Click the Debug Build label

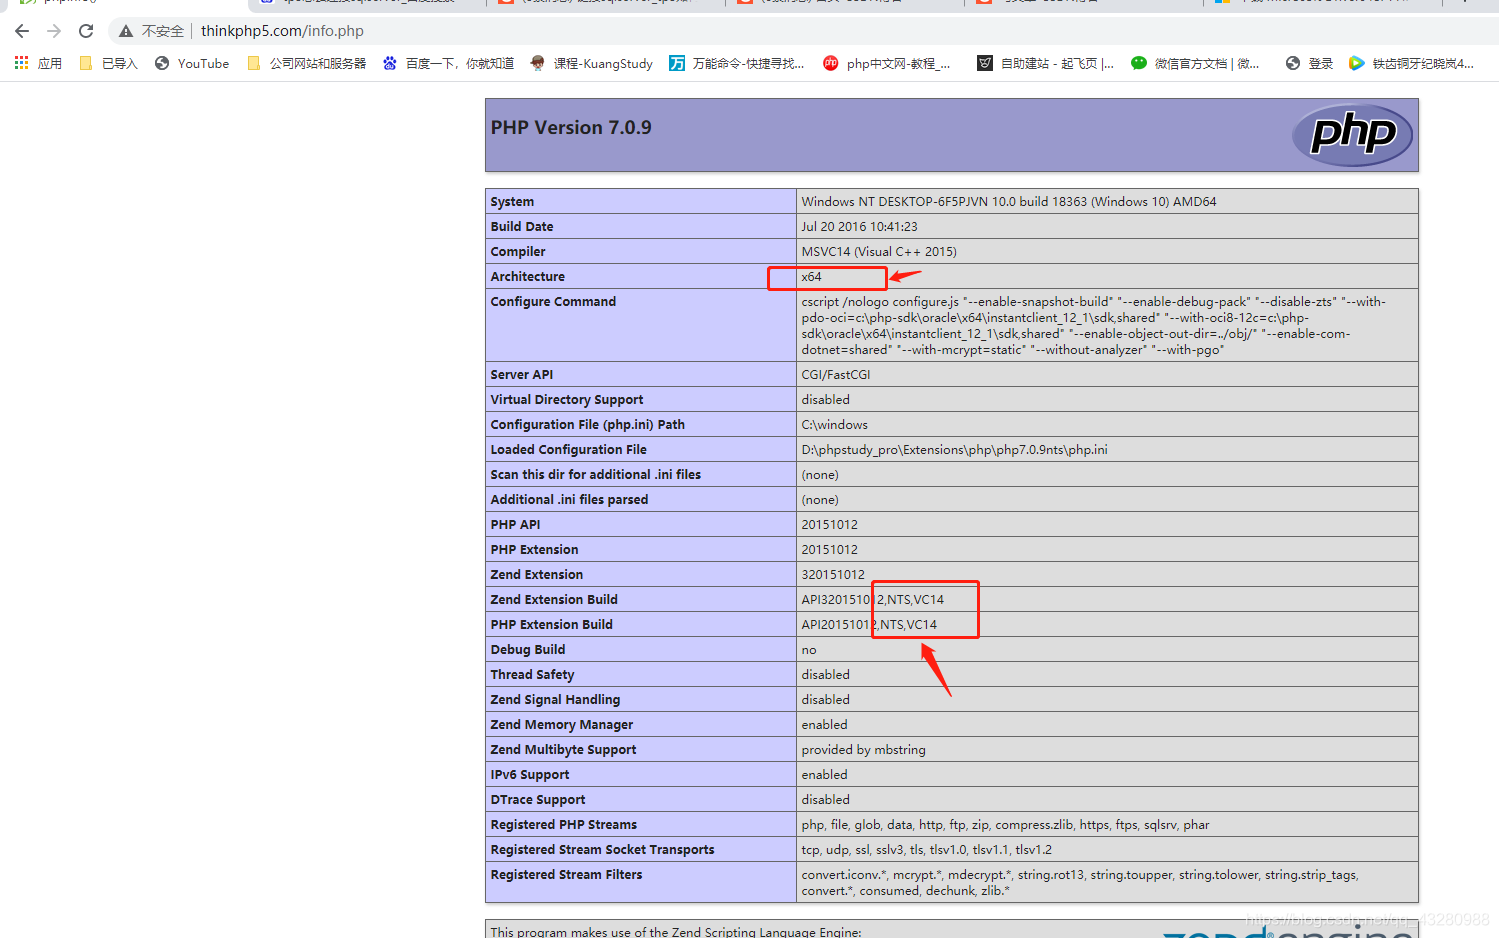[528, 649]
